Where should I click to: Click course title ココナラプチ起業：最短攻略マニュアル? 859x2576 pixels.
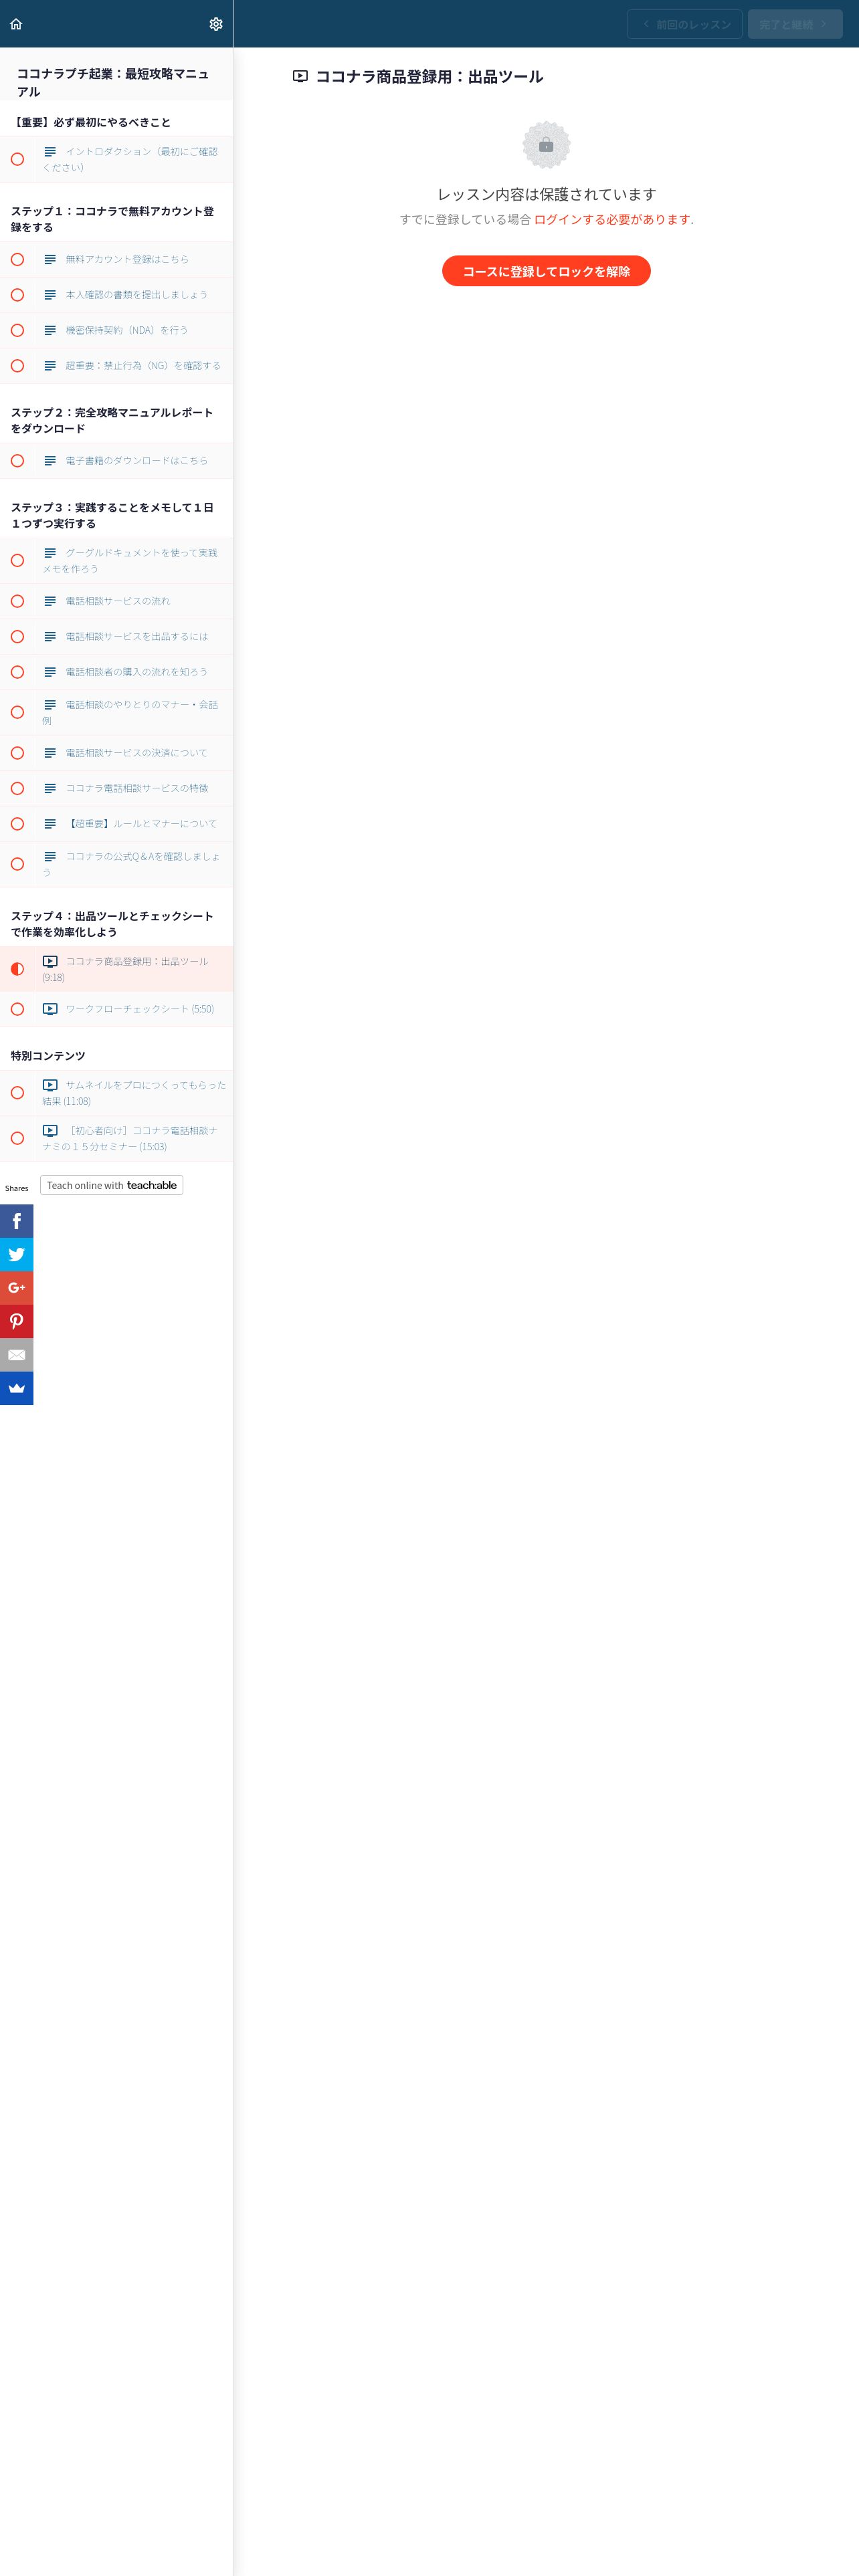113,82
